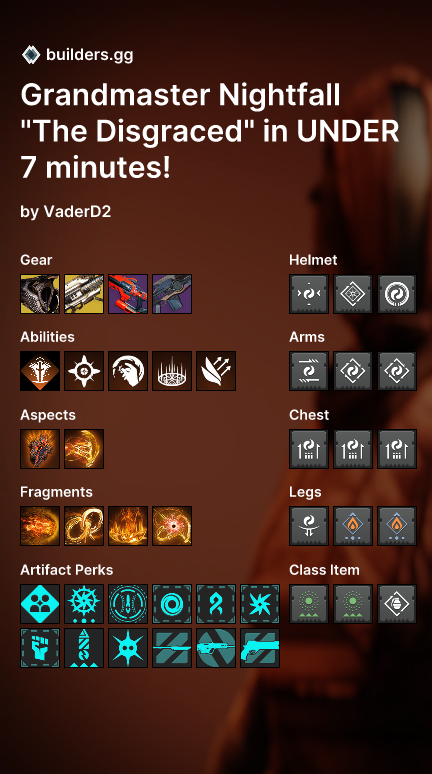Click the grenade mod on Class Item
Image resolution: width=432 pixels, height=774 pixels.
[397, 604]
